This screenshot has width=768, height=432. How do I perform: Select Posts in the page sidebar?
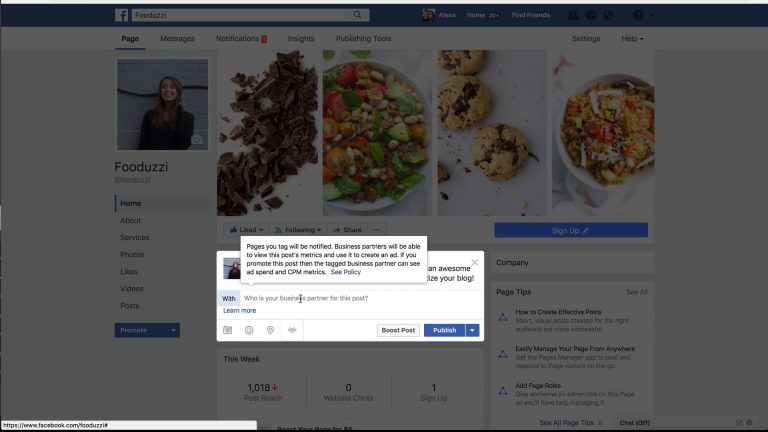[x=130, y=306]
